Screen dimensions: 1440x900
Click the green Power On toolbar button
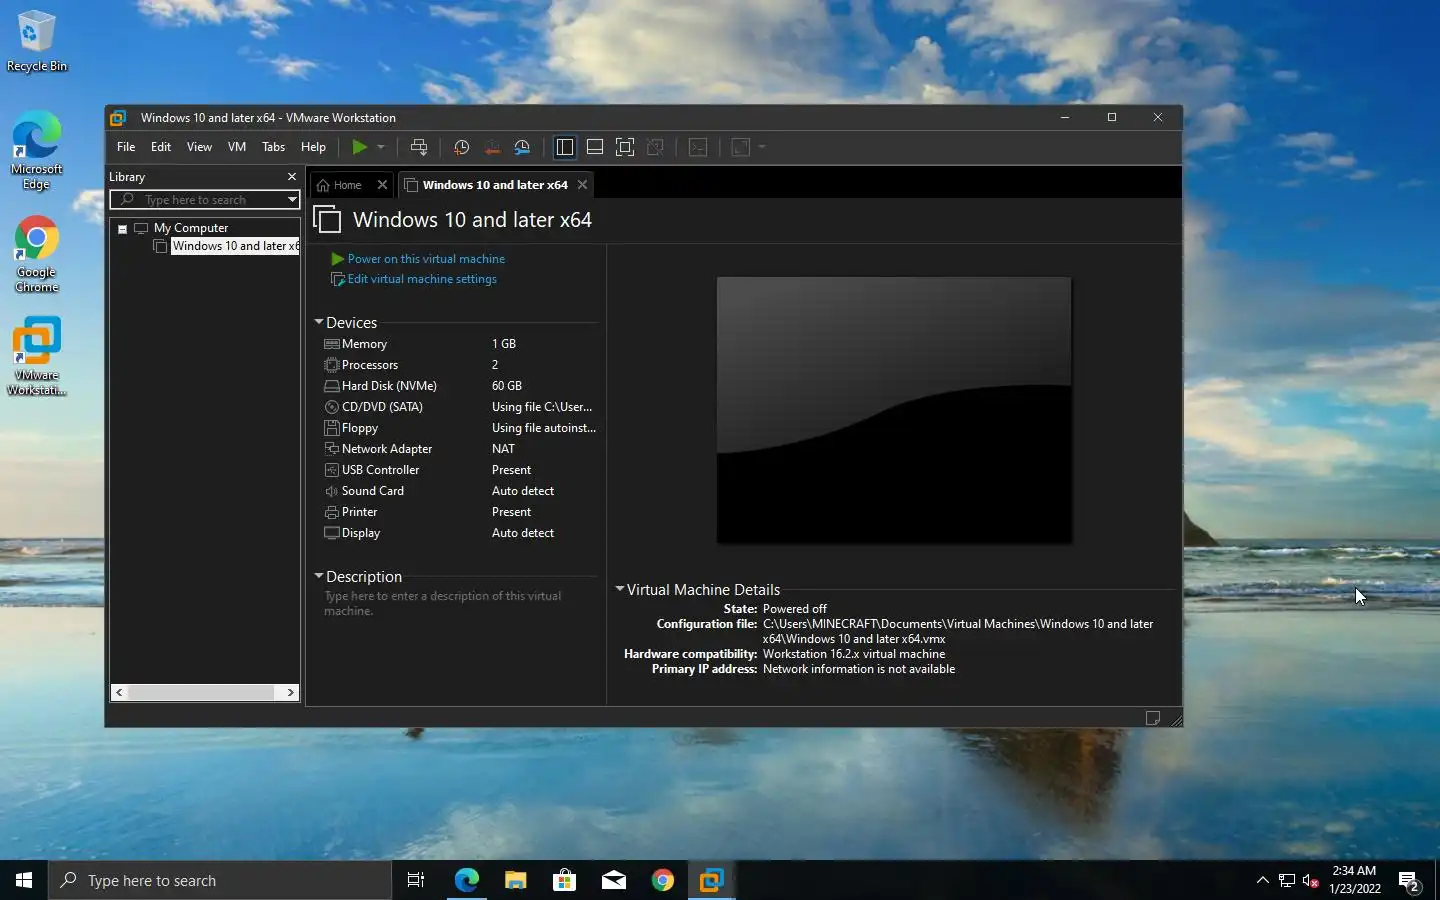359,147
